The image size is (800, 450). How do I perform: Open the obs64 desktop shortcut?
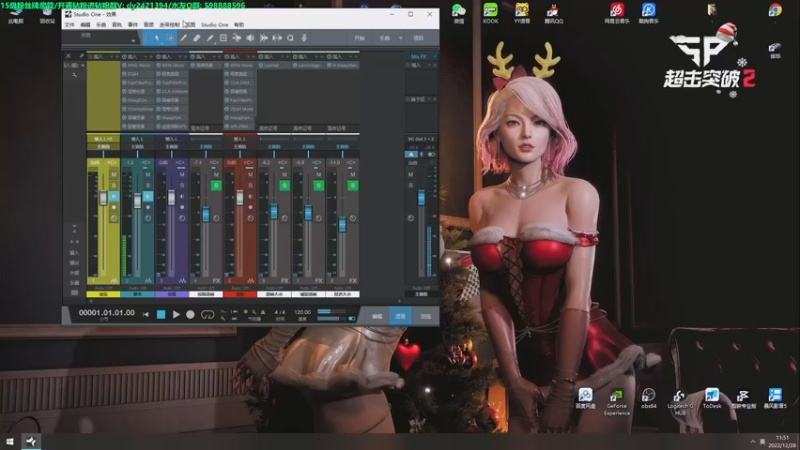648,398
